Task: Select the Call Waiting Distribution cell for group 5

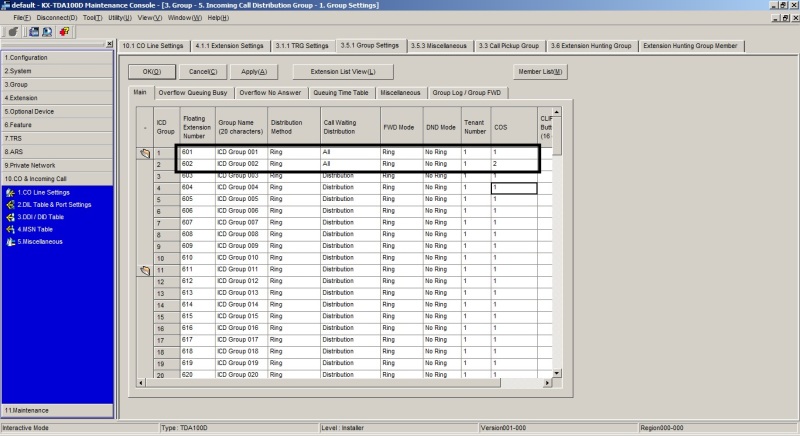Action: point(350,199)
